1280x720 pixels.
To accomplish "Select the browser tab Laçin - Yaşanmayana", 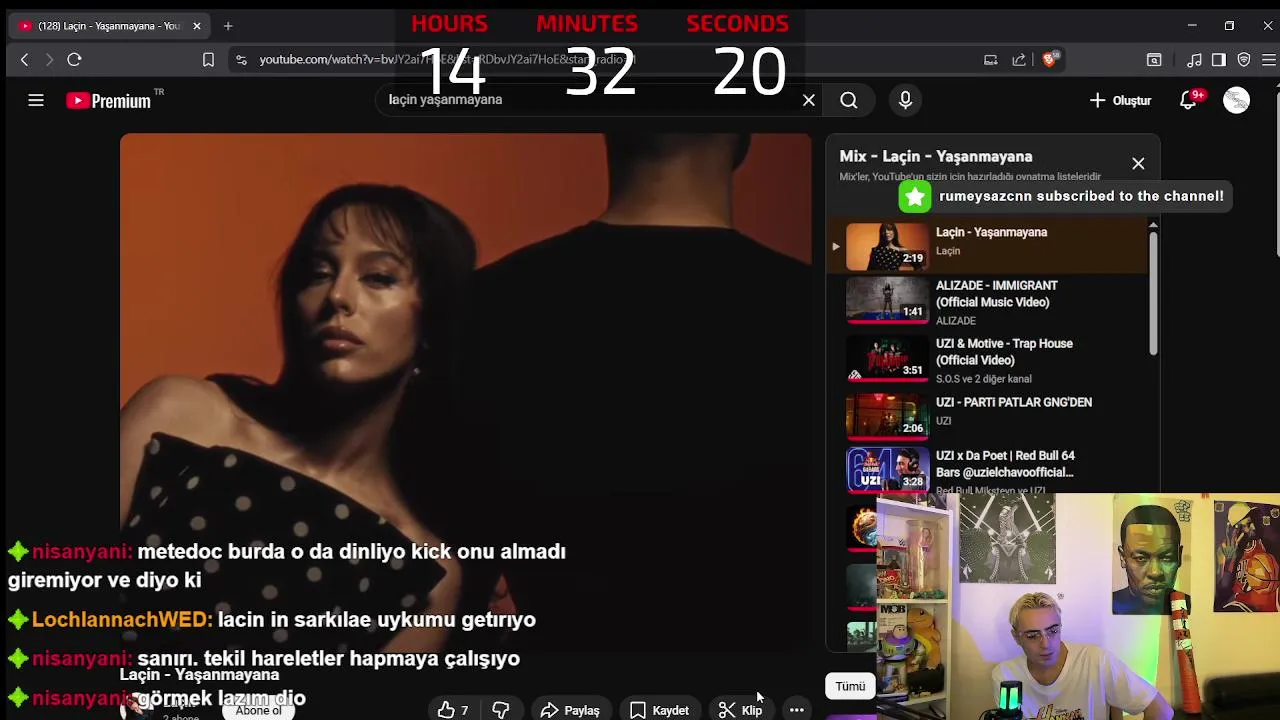I will [x=108, y=26].
